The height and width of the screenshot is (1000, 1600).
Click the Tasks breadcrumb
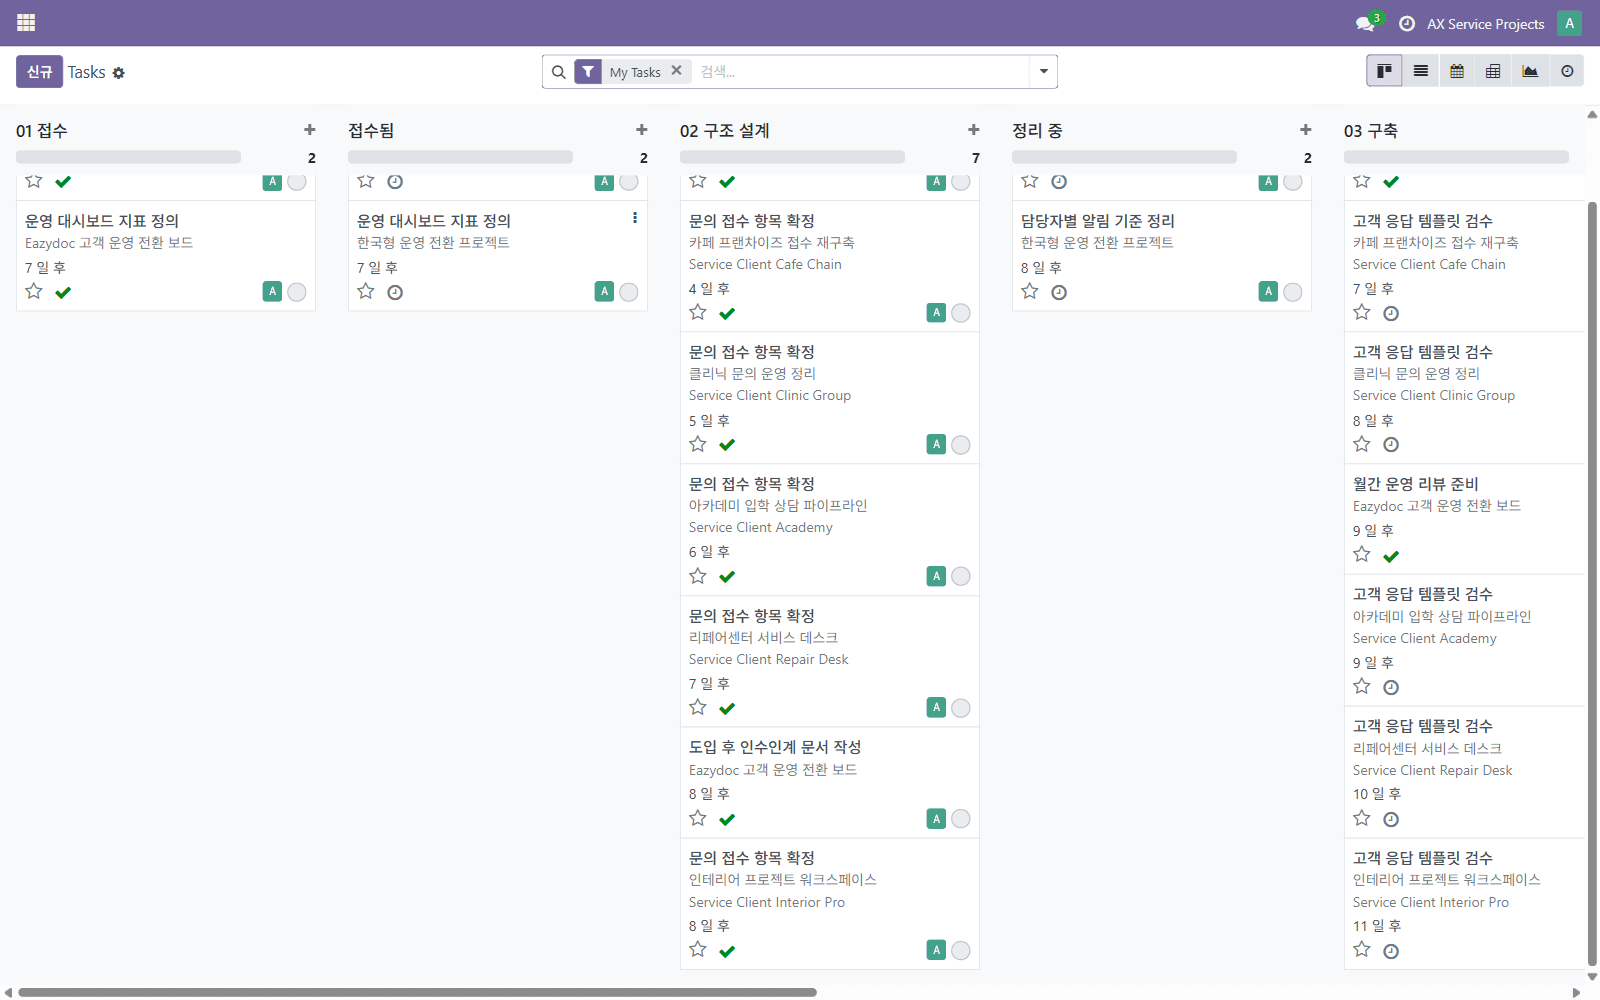[87, 71]
